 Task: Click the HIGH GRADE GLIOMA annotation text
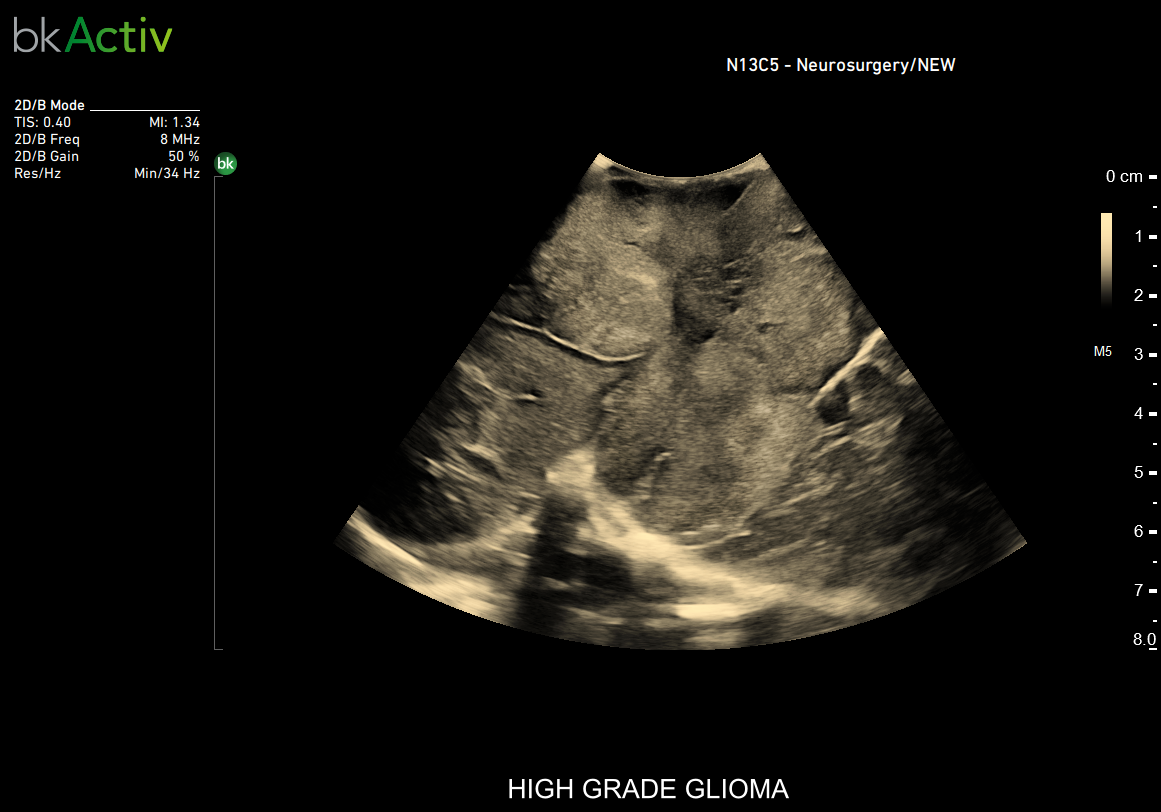(648, 789)
